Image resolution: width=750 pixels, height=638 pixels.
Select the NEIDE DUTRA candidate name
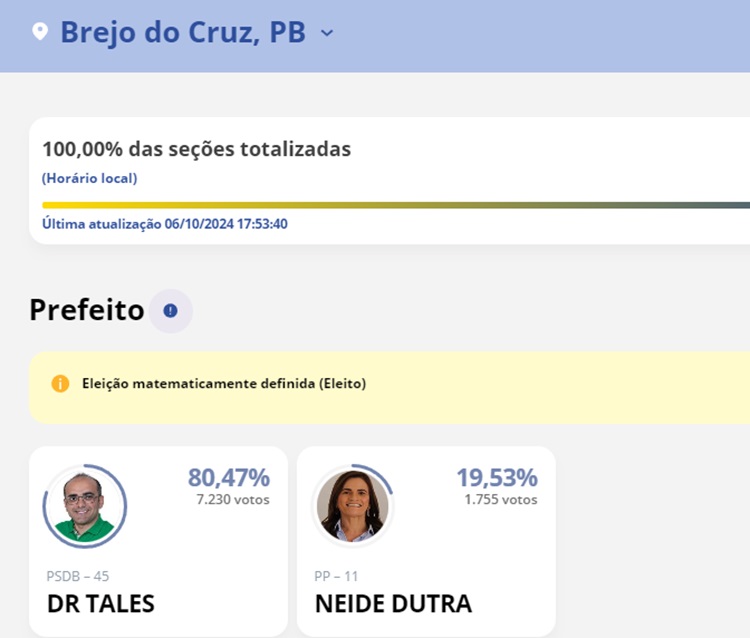[x=393, y=604]
